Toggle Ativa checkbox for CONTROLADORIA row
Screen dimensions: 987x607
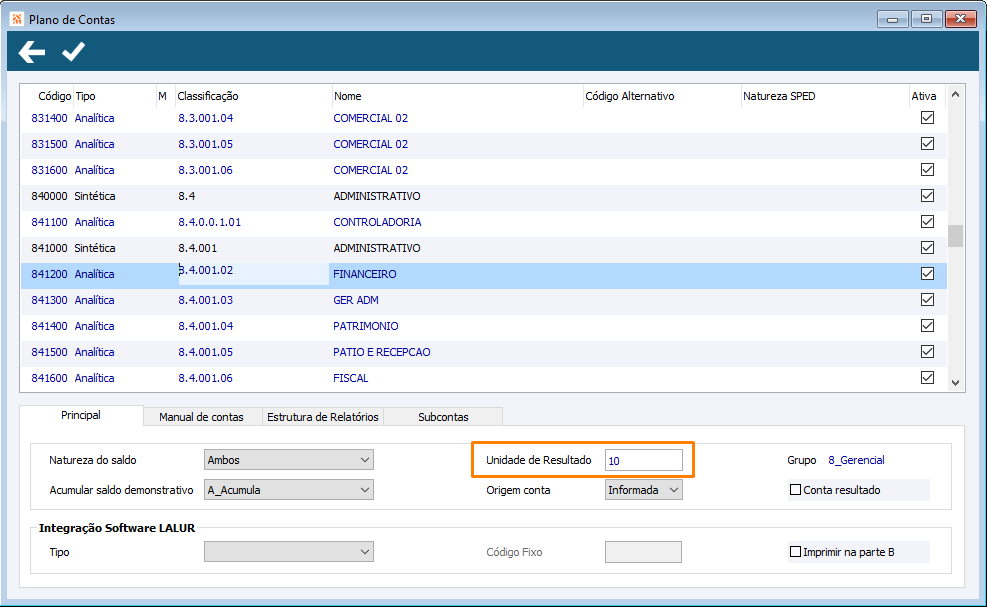(x=927, y=222)
